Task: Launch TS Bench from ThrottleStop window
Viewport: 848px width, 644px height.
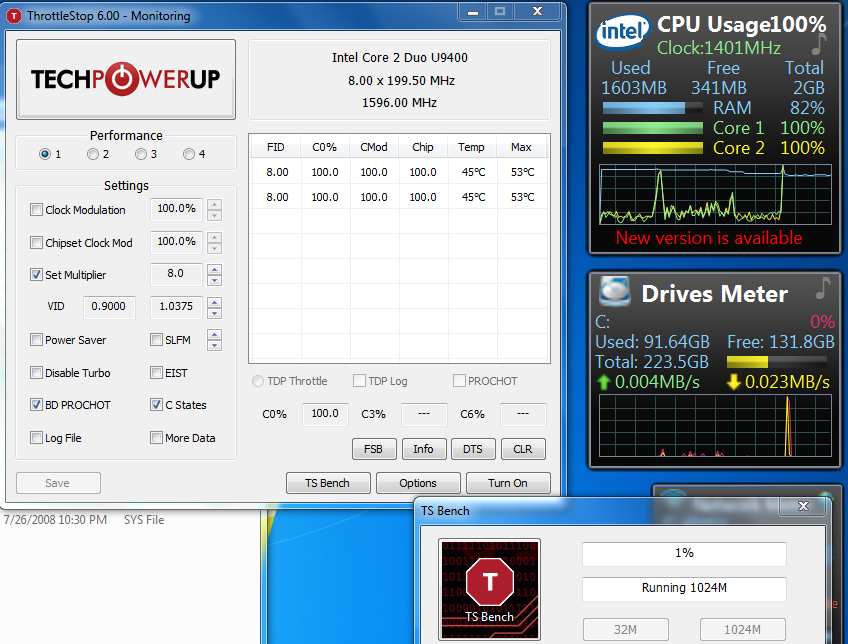Action: click(x=328, y=483)
